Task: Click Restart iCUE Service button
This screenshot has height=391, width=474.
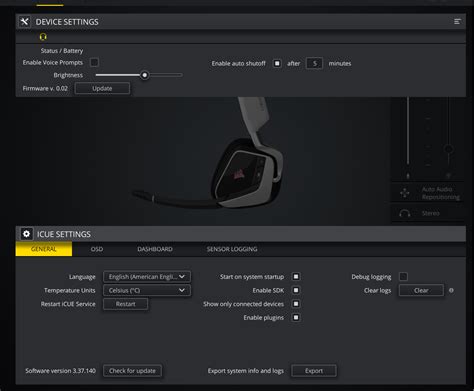Action: [126, 304]
